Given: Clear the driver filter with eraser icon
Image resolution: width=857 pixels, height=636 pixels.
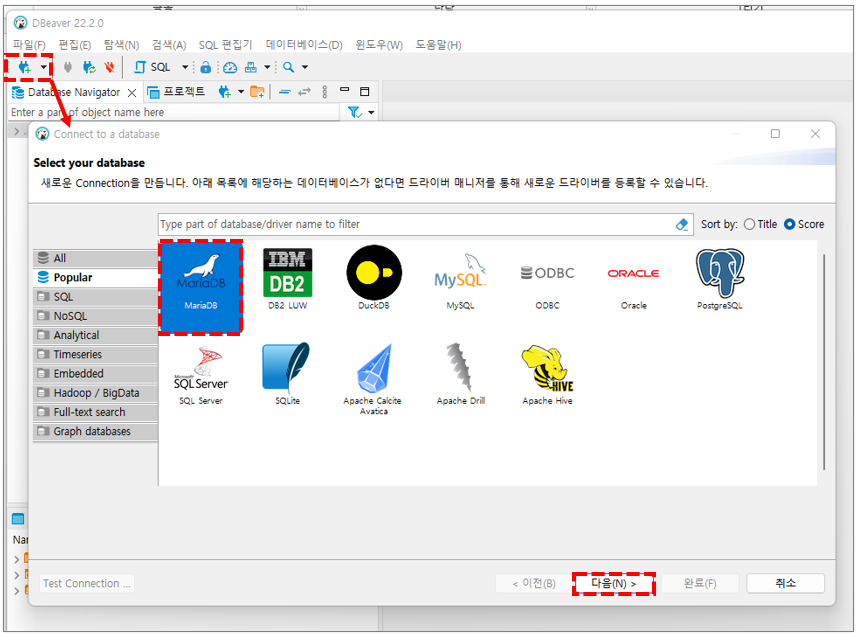Looking at the screenshot, I should point(682,225).
